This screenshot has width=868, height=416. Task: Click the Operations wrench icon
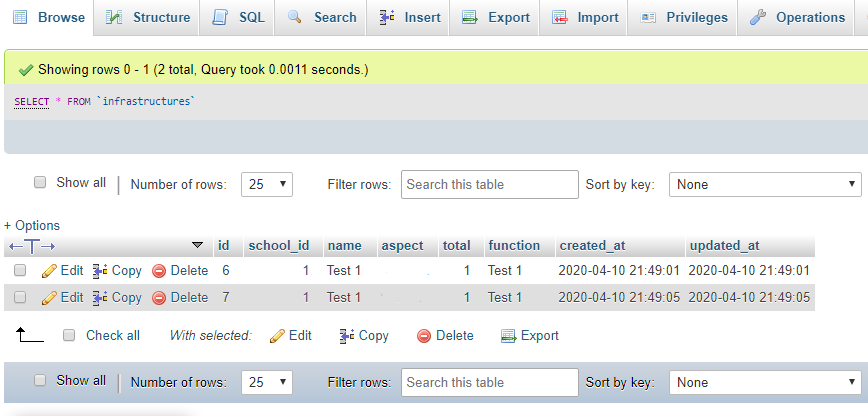click(757, 18)
